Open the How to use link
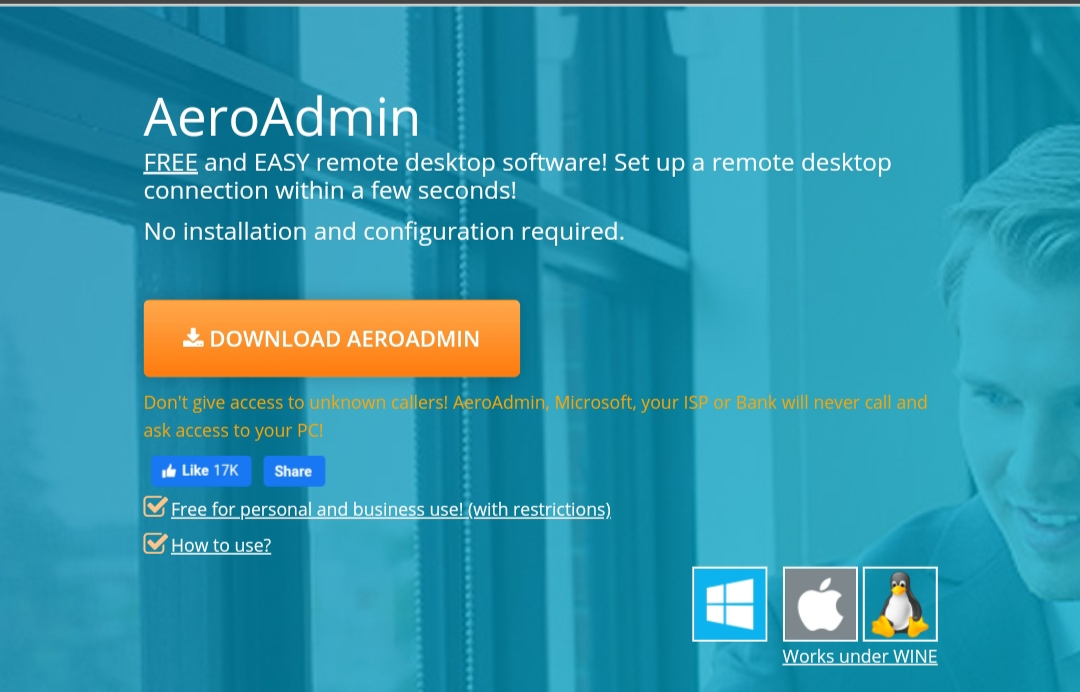Viewport: 1080px width, 692px height. pyautogui.click(x=220, y=545)
